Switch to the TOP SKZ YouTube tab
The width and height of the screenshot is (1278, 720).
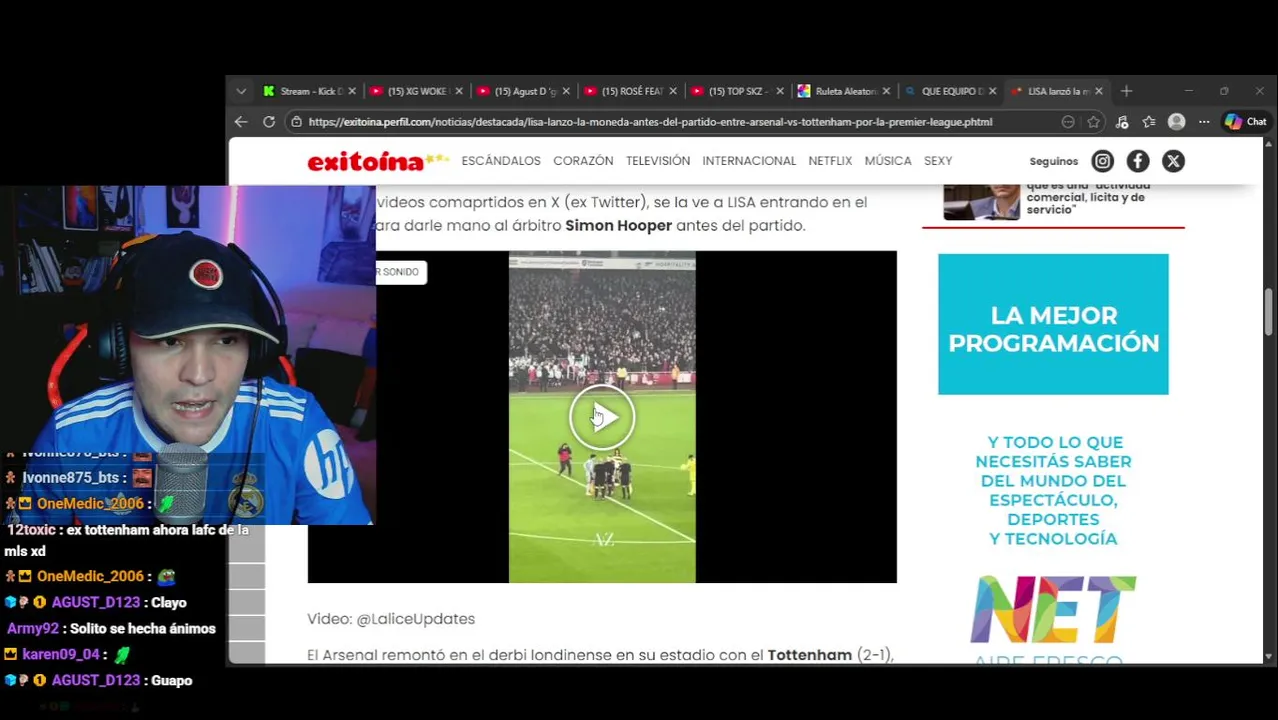point(730,91)
